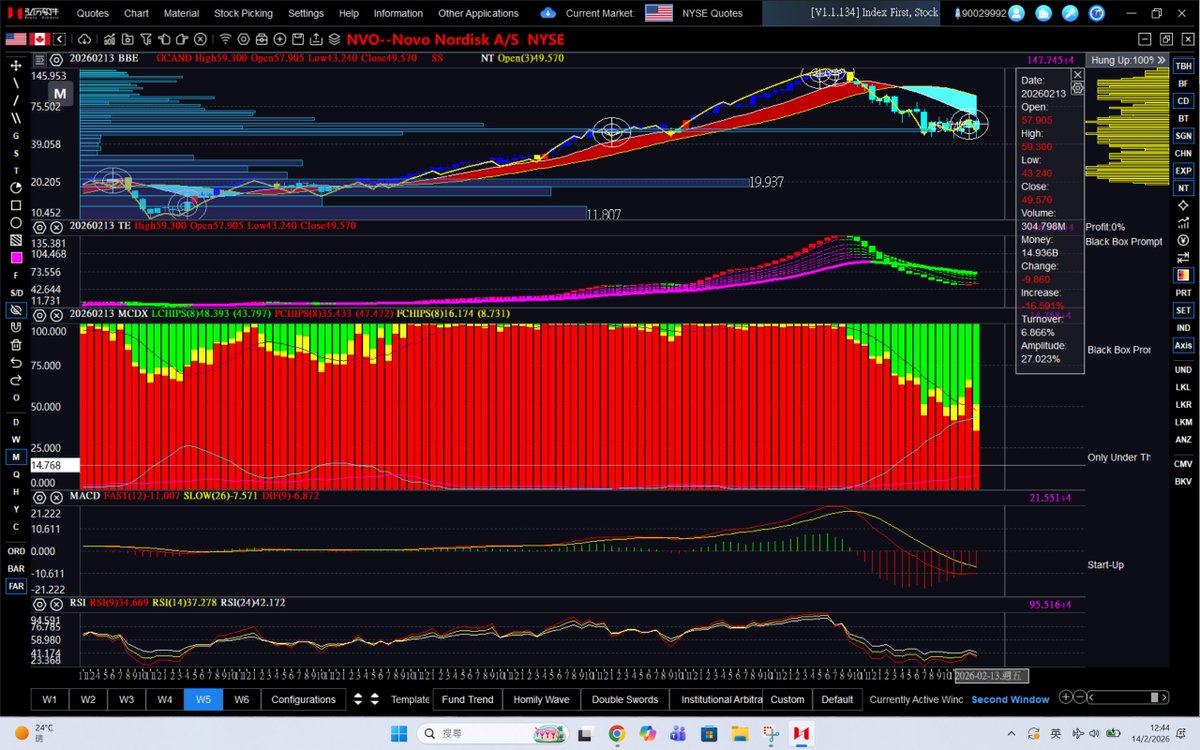Screen dimensions: 1200x750
Task: Toggle the BAR button in left toolbar
Action: (16, 568)
